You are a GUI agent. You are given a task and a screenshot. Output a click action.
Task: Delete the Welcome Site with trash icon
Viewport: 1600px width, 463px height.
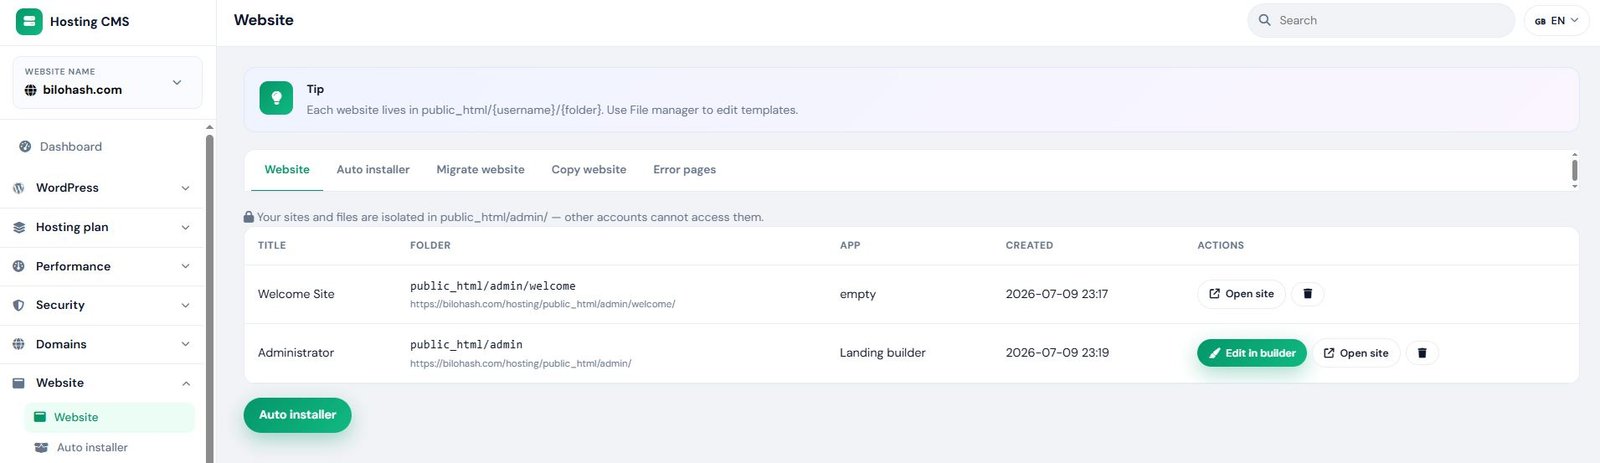[1307, 294]
